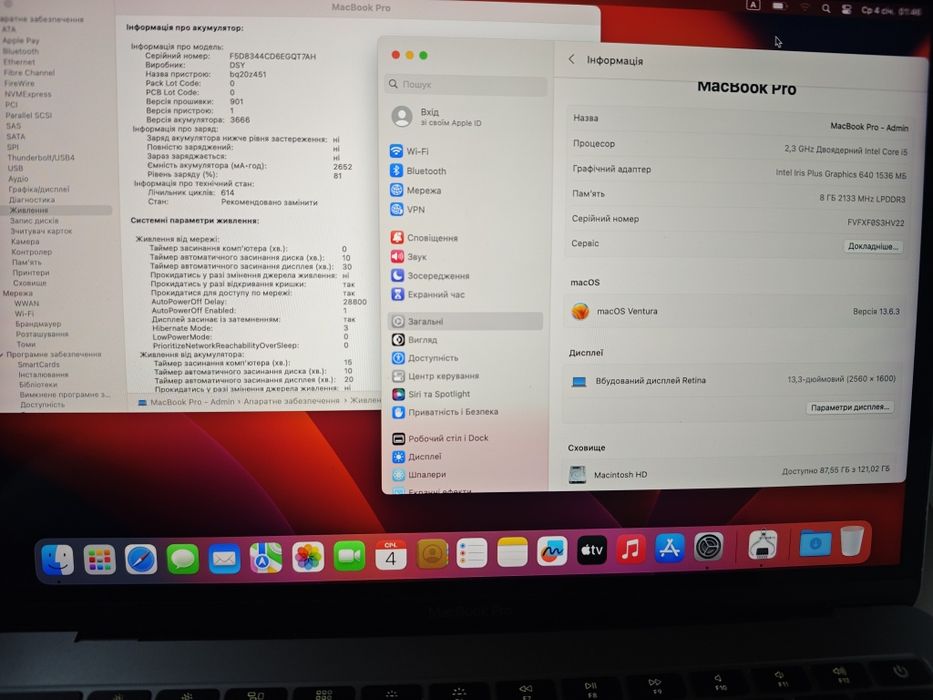Viewport: 933px width, 700px height.
Task: Open Spotlight search in menu bar
Action: pyautogui.click(x=826, y=8)
